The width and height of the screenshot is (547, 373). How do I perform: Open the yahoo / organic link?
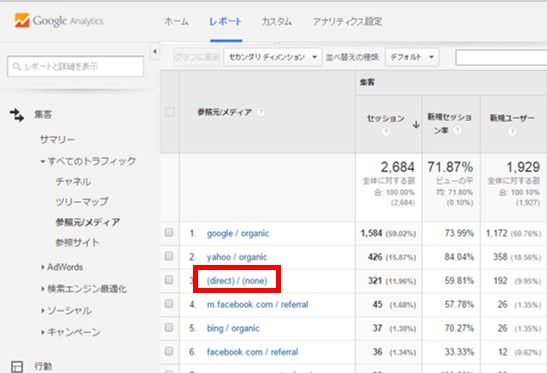coord(237,257)
